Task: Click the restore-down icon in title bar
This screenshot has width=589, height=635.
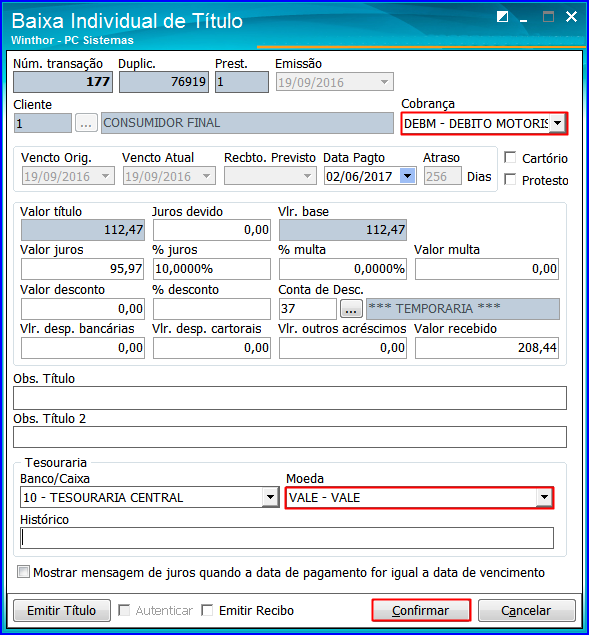Action: 502,17
